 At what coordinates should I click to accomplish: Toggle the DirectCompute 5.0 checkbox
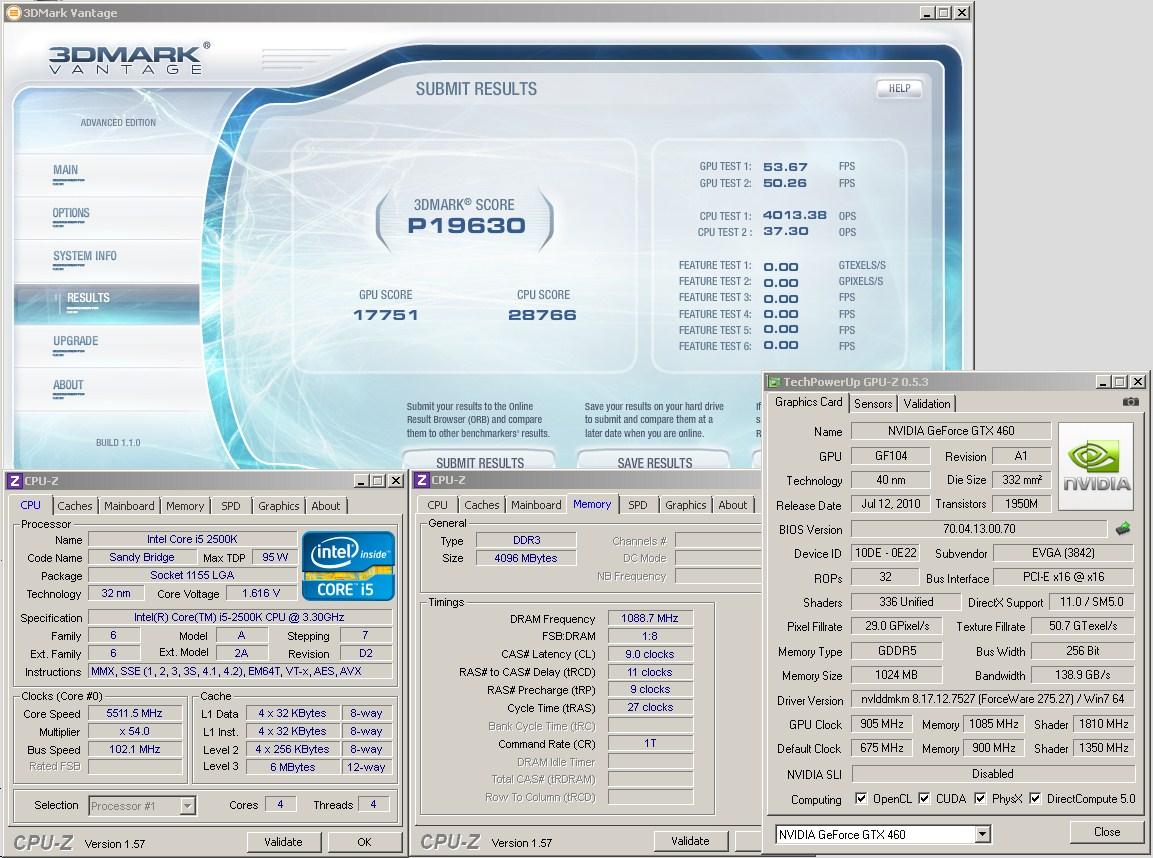[1035, 798]
